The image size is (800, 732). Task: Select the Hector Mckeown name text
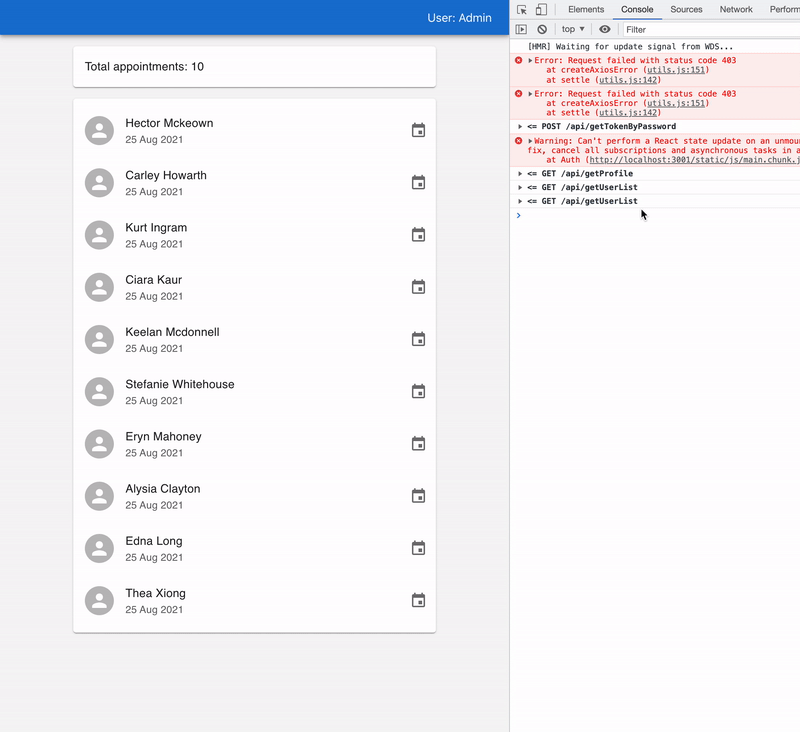[x=169, y=123]
